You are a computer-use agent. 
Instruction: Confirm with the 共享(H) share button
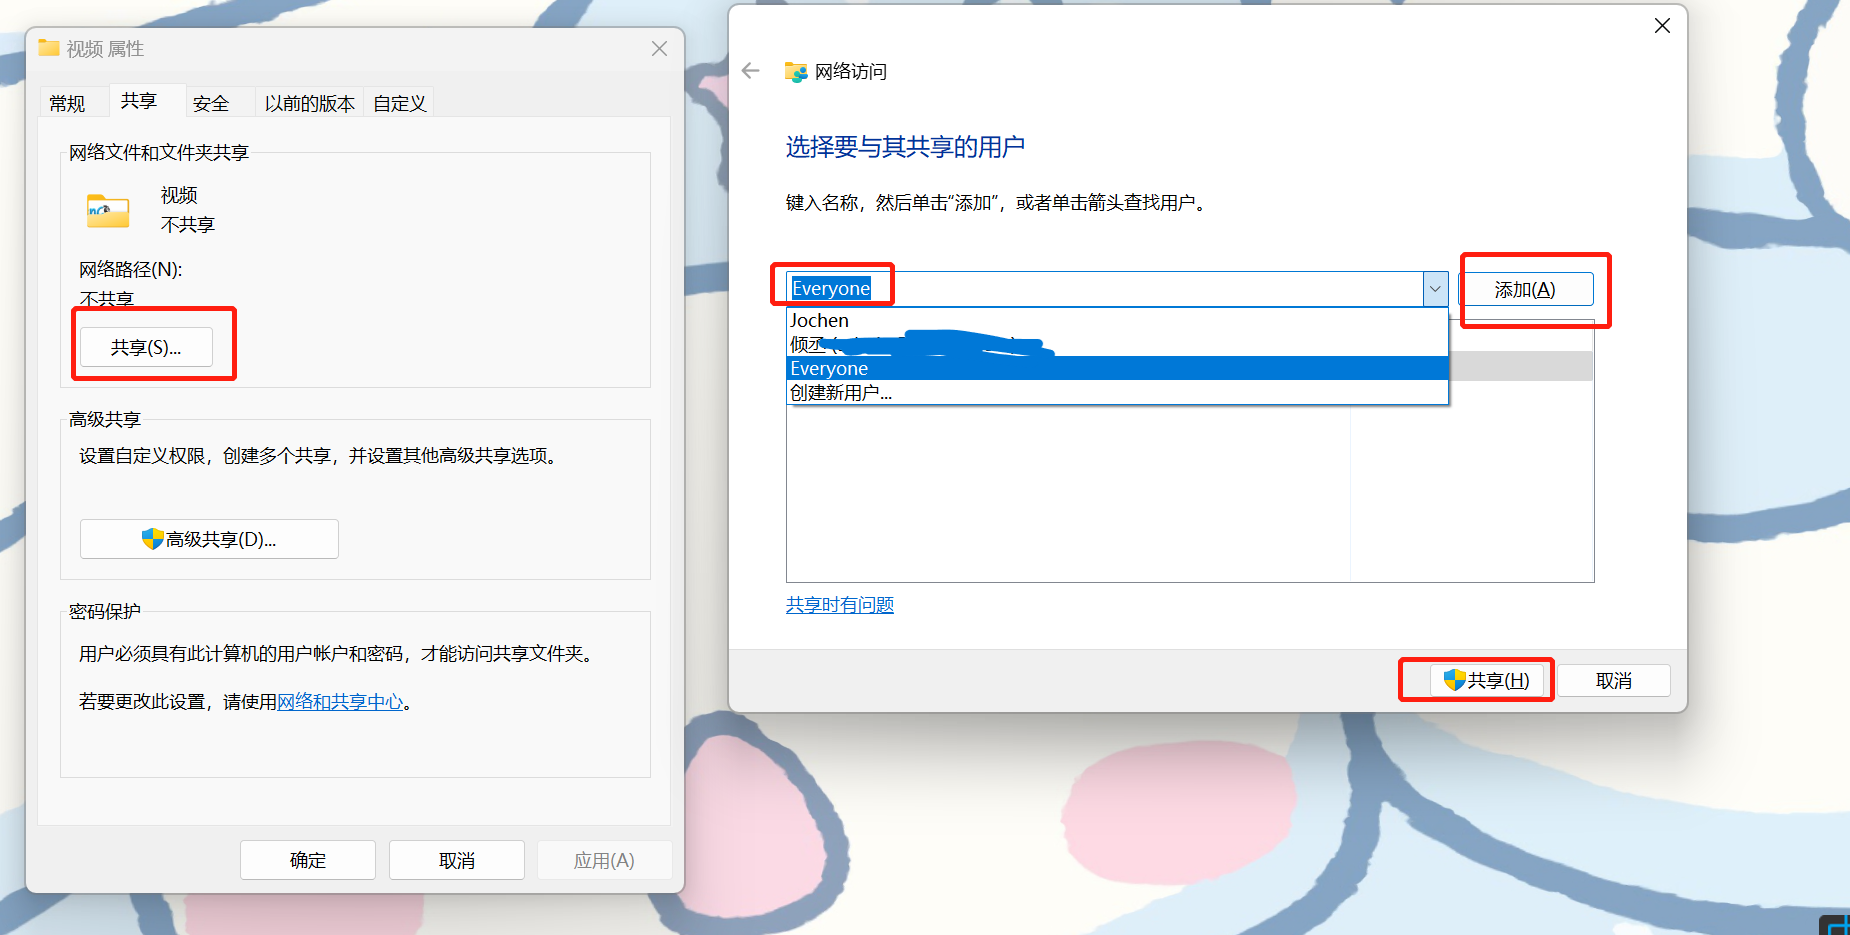pyautogui.click(x=1486, y=681)
